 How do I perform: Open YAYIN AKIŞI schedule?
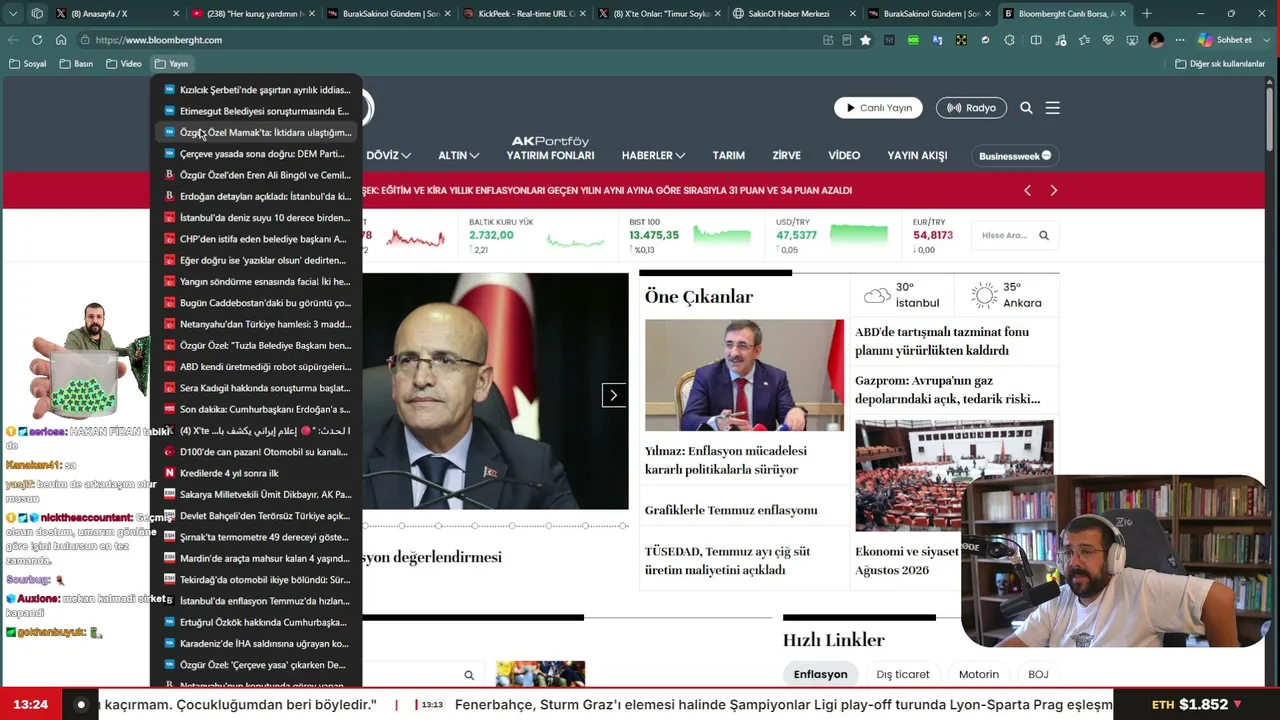(x=917, y=156)
